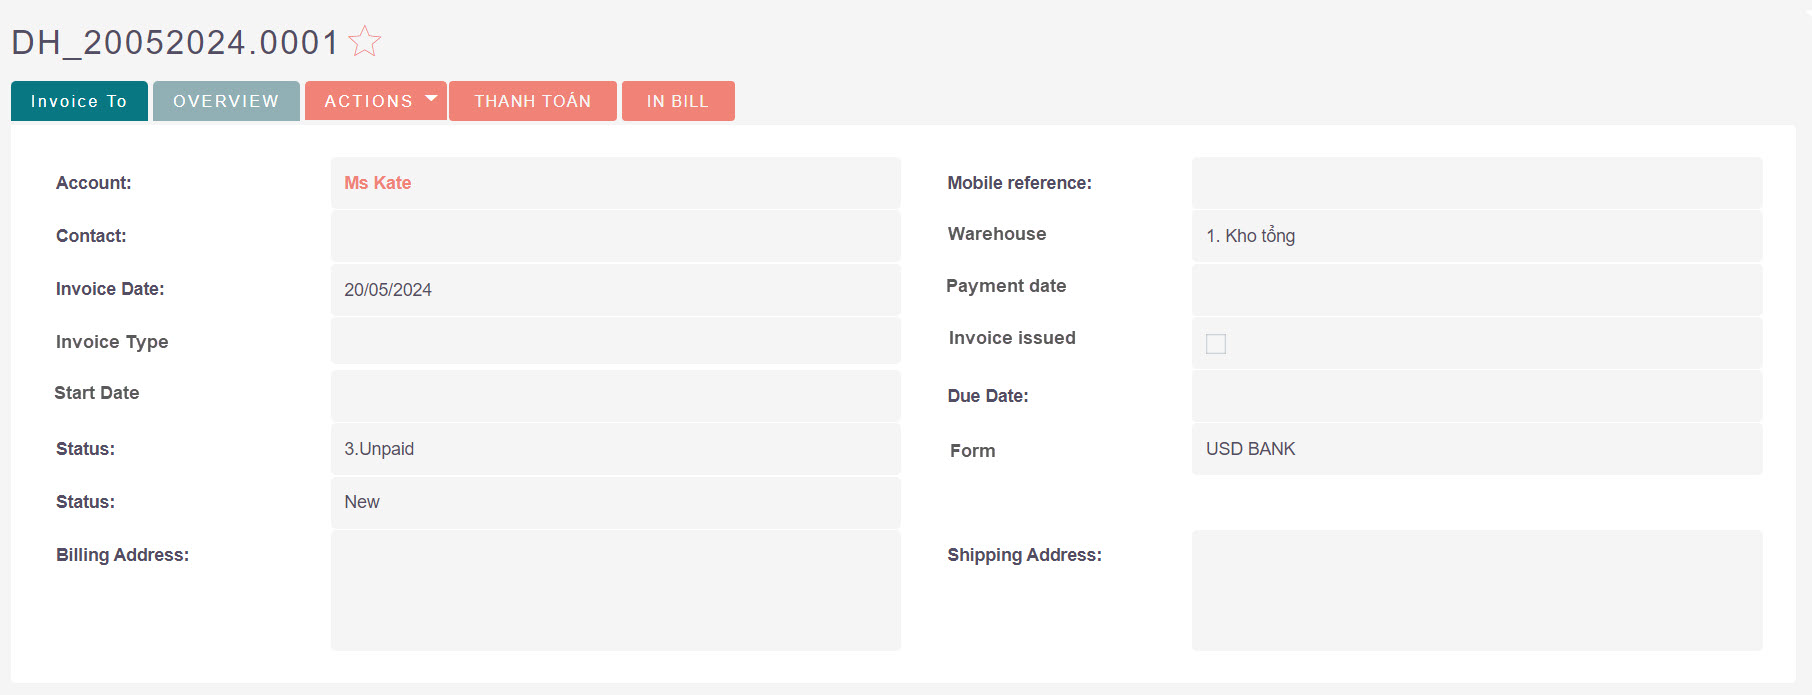Click inside the Shipping Address box
Screen dimensions: 1812x695
click(x=1477, y=590)
